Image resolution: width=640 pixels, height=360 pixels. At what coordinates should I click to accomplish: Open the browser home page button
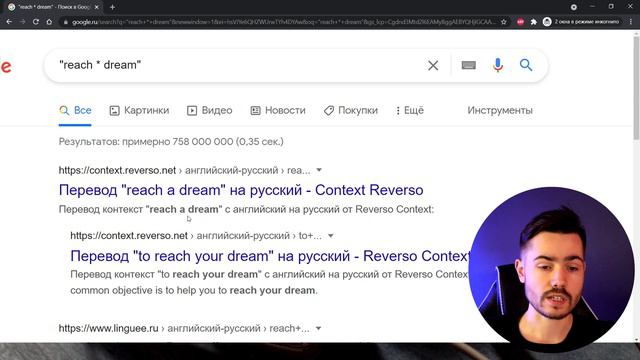coord(49,22)
